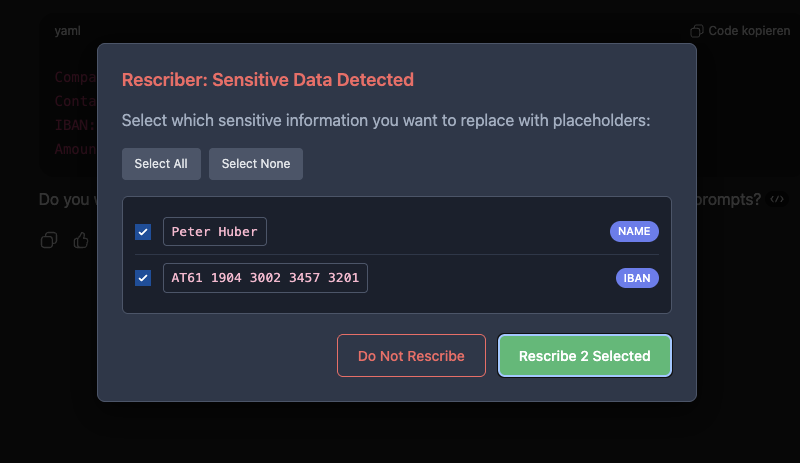Click the AT61 1904 3002 3457 3201 field
The height and width of the screenshot is (463, 800).
[265, 278]
